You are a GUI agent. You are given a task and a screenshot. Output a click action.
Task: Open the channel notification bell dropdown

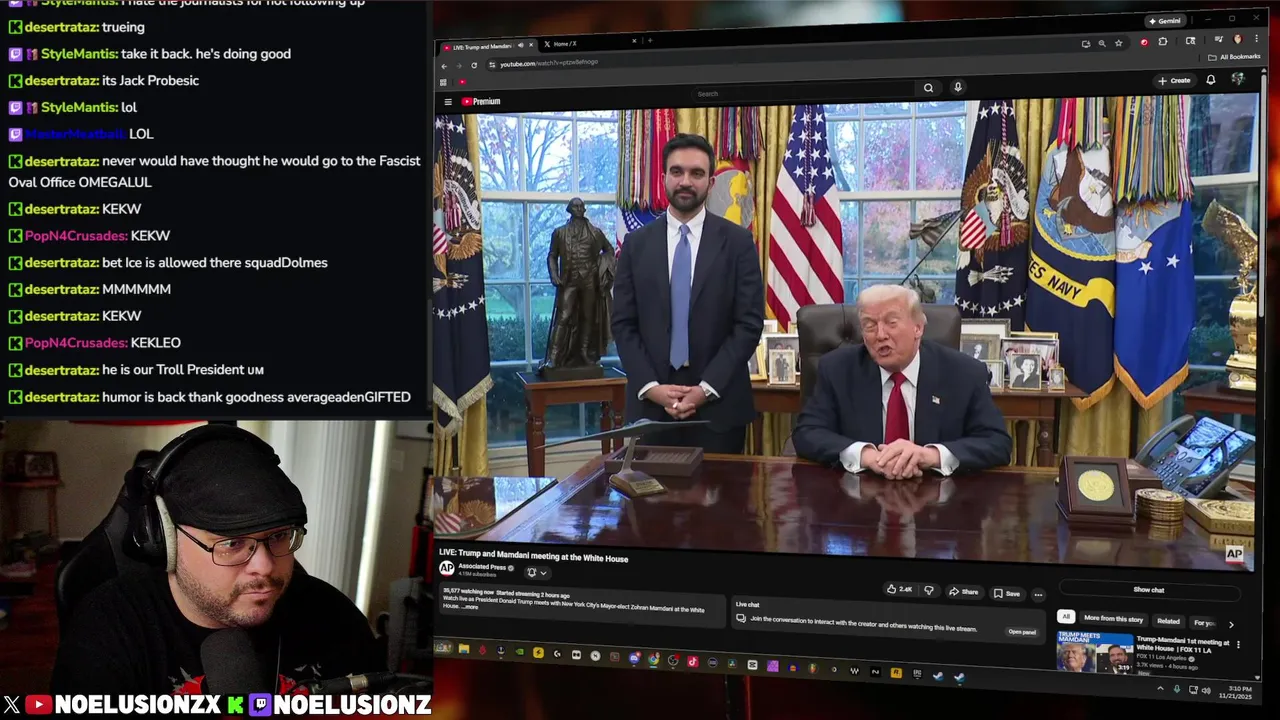pyautogui.click(x=537, y=573)
